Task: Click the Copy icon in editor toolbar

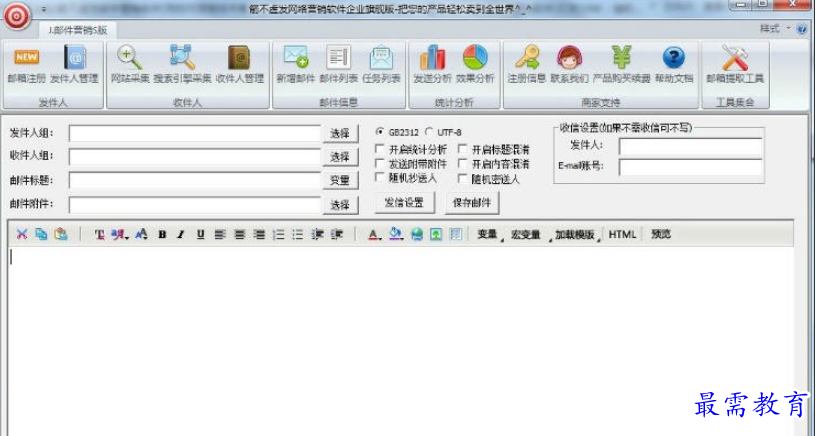Action: [x=41, y=234]
